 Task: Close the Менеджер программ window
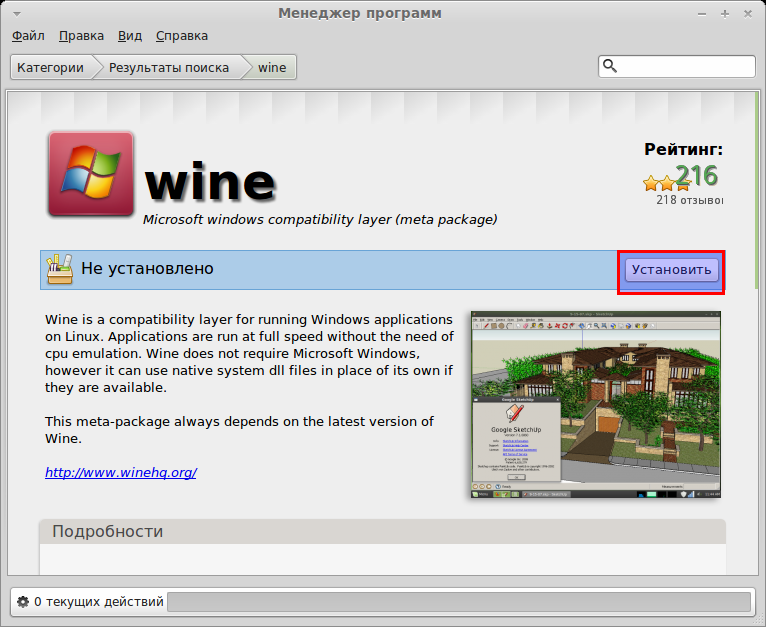tap(748, 14)
